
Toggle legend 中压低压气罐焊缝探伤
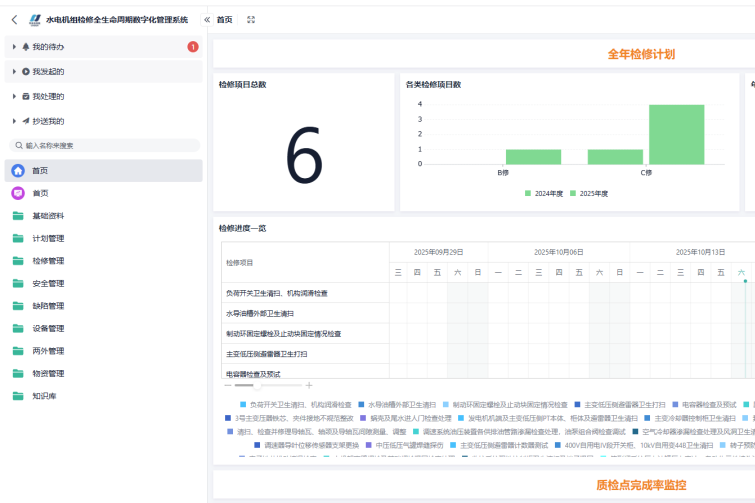tap(404, 445)
